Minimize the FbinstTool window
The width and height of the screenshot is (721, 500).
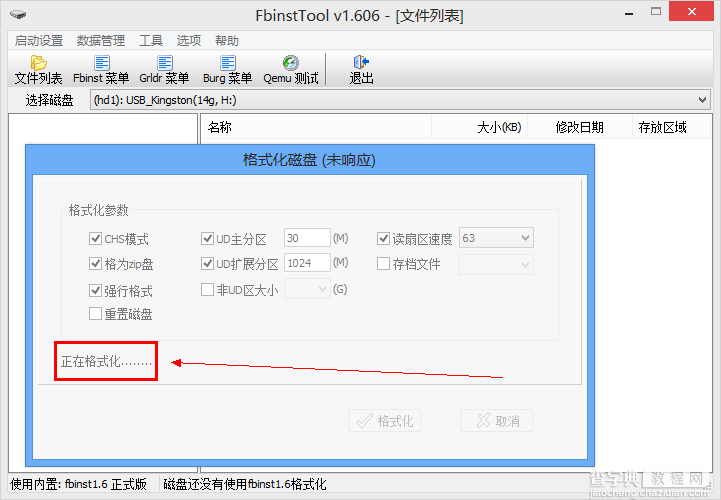coord(629,13)
